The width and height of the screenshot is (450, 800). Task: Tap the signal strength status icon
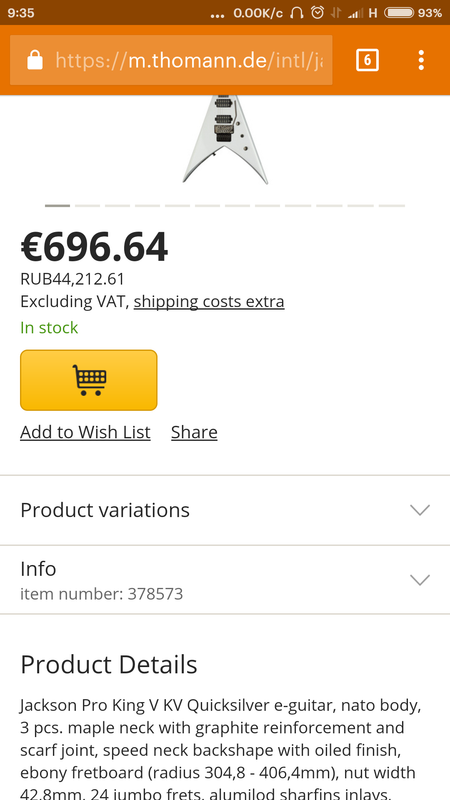click(x=355, y=13)
